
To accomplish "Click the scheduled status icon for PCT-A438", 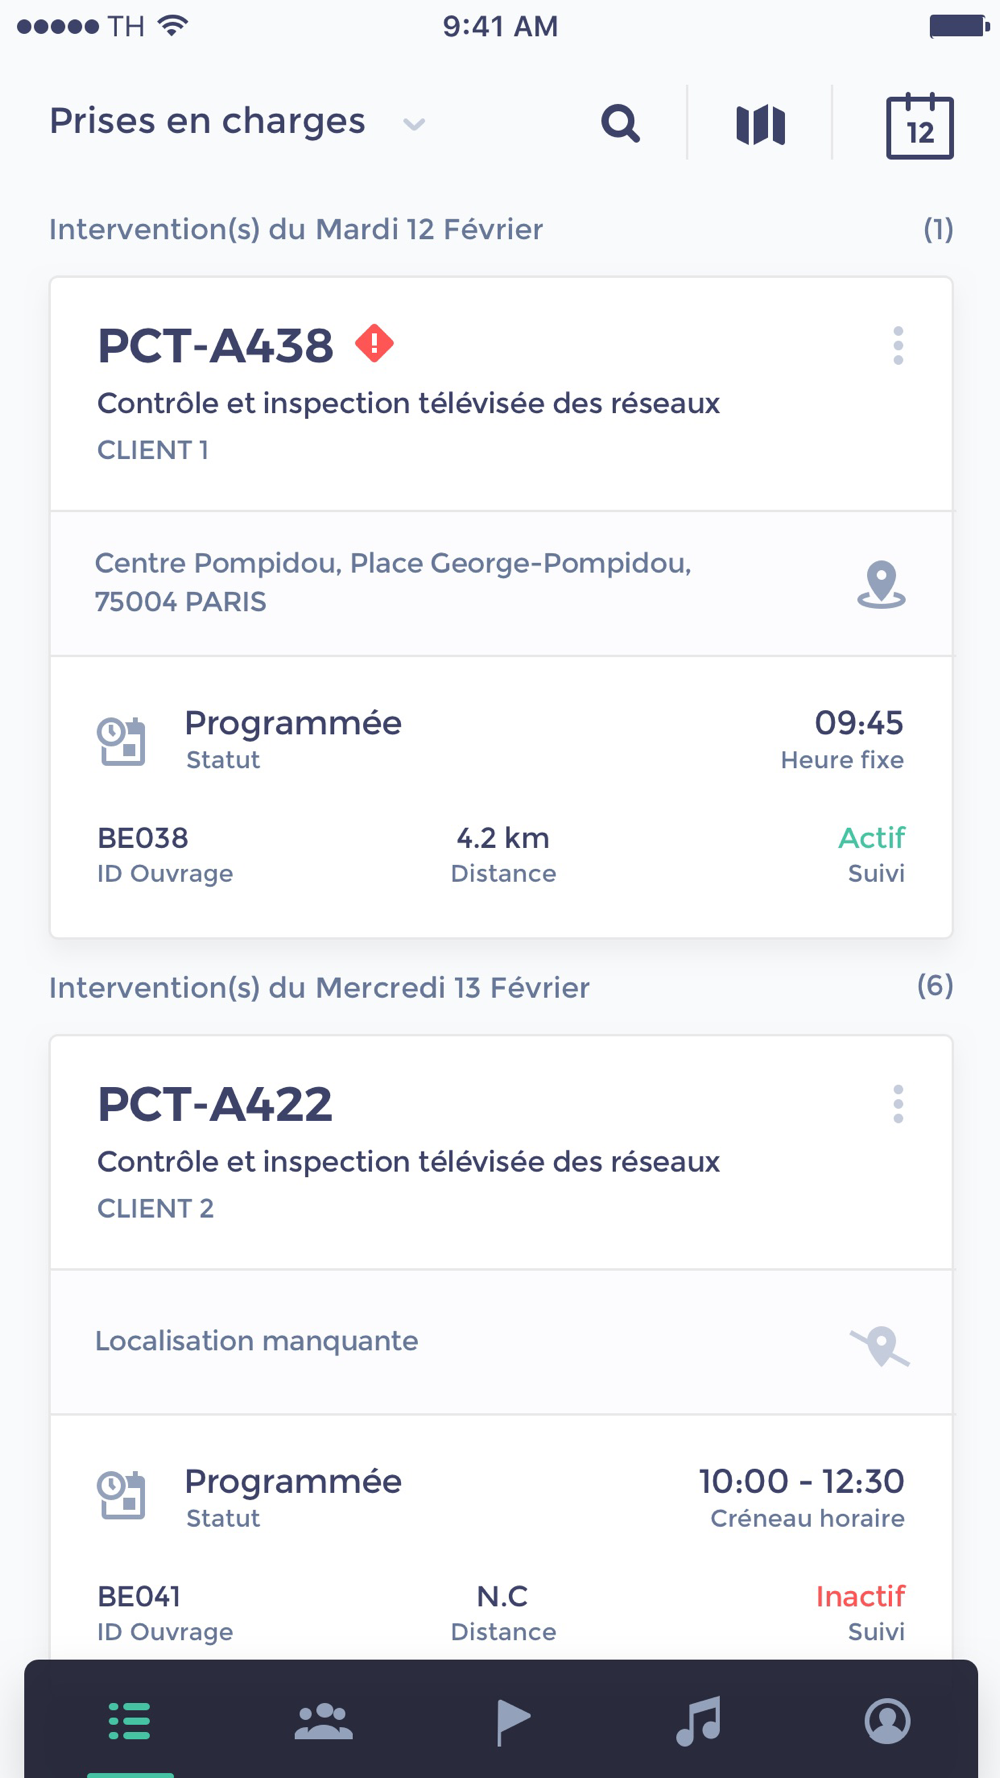I will click(x=122, y=741).
